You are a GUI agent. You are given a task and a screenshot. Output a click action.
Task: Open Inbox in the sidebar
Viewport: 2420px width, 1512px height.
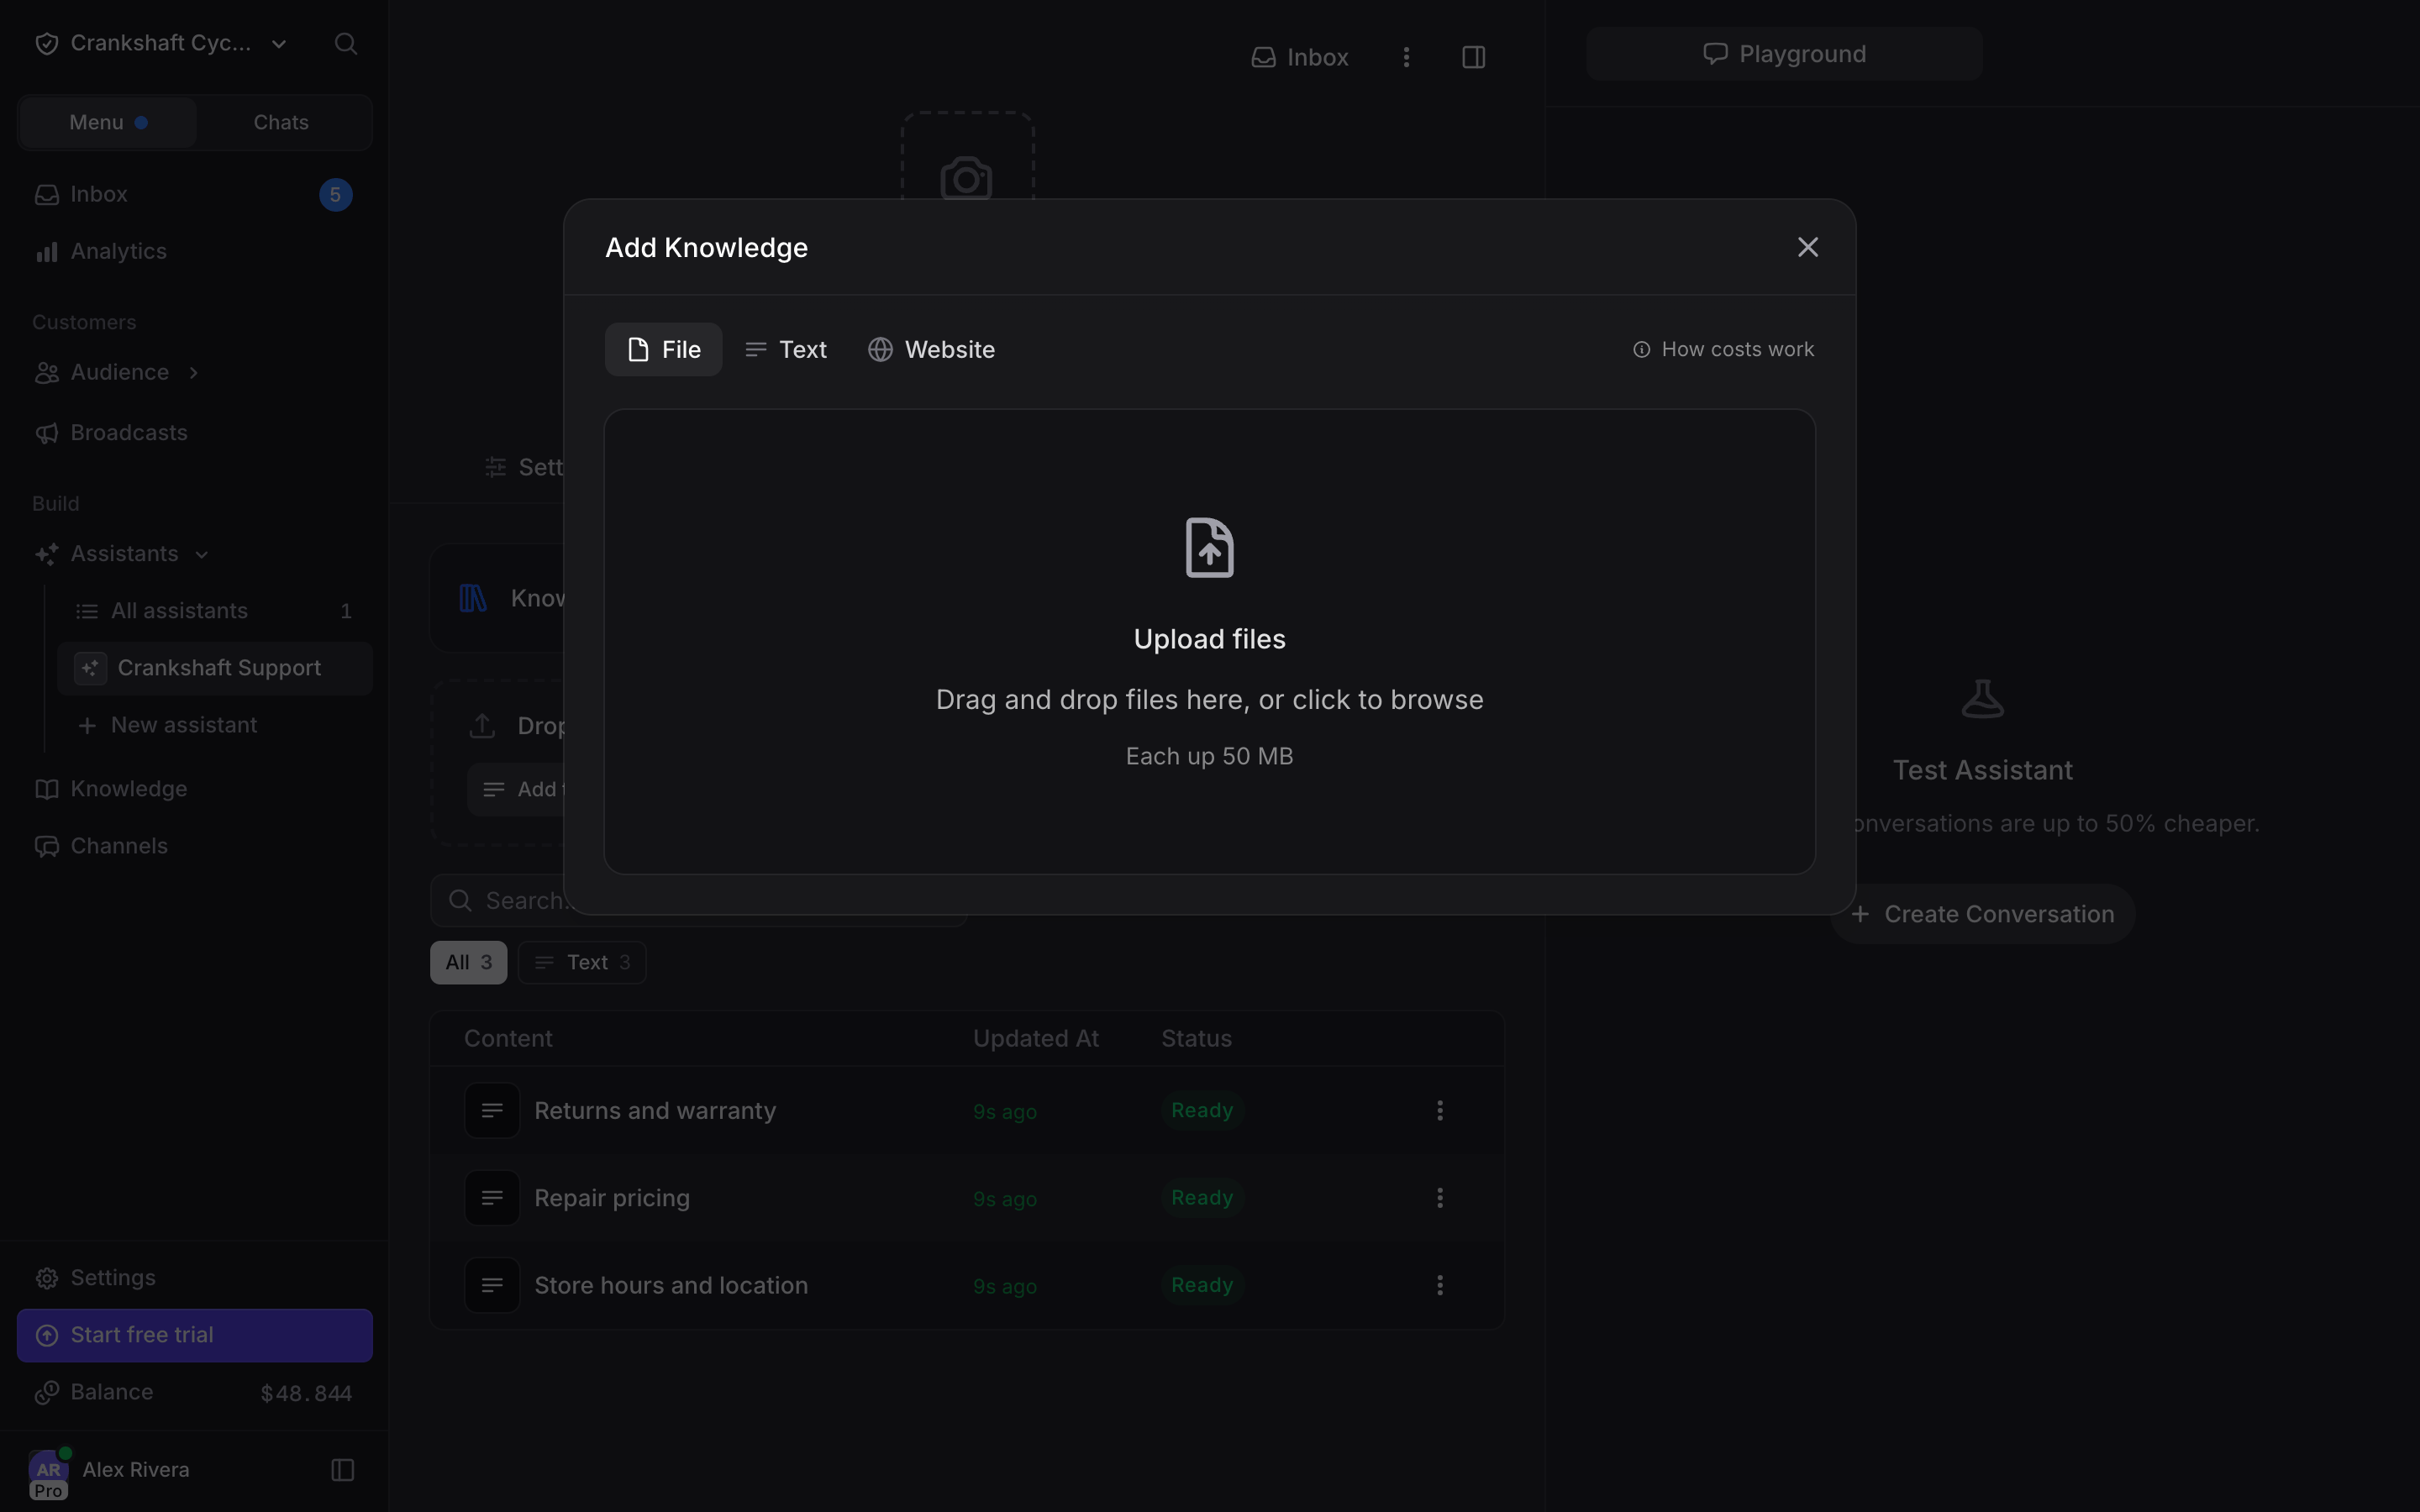pyautogui.click(x=195, y=194)
